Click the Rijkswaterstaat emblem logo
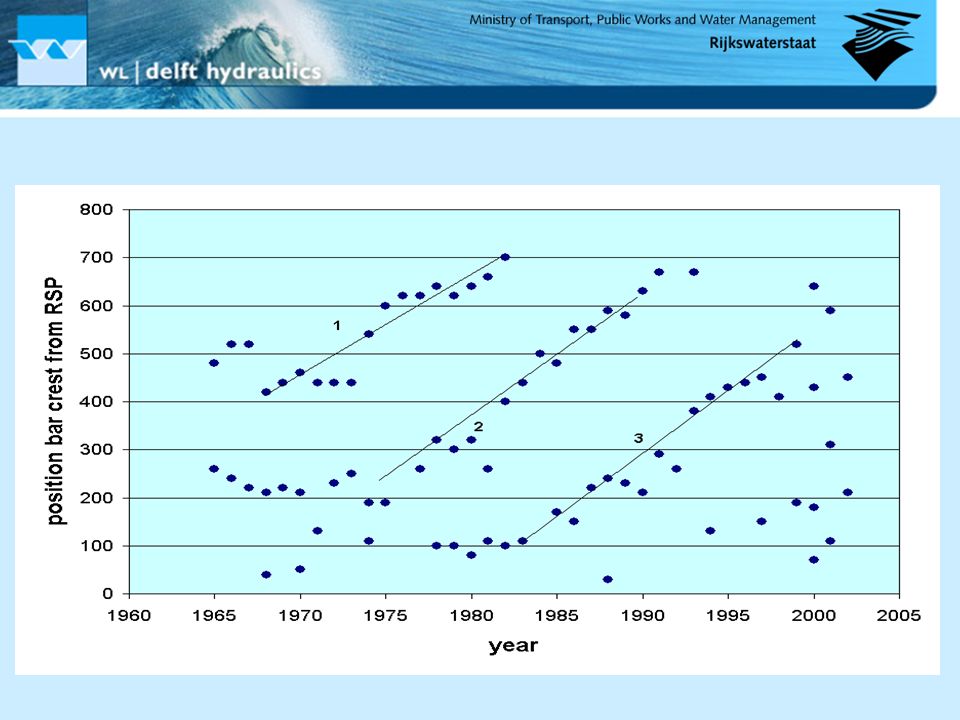960x720 pixels. (881, 44)
